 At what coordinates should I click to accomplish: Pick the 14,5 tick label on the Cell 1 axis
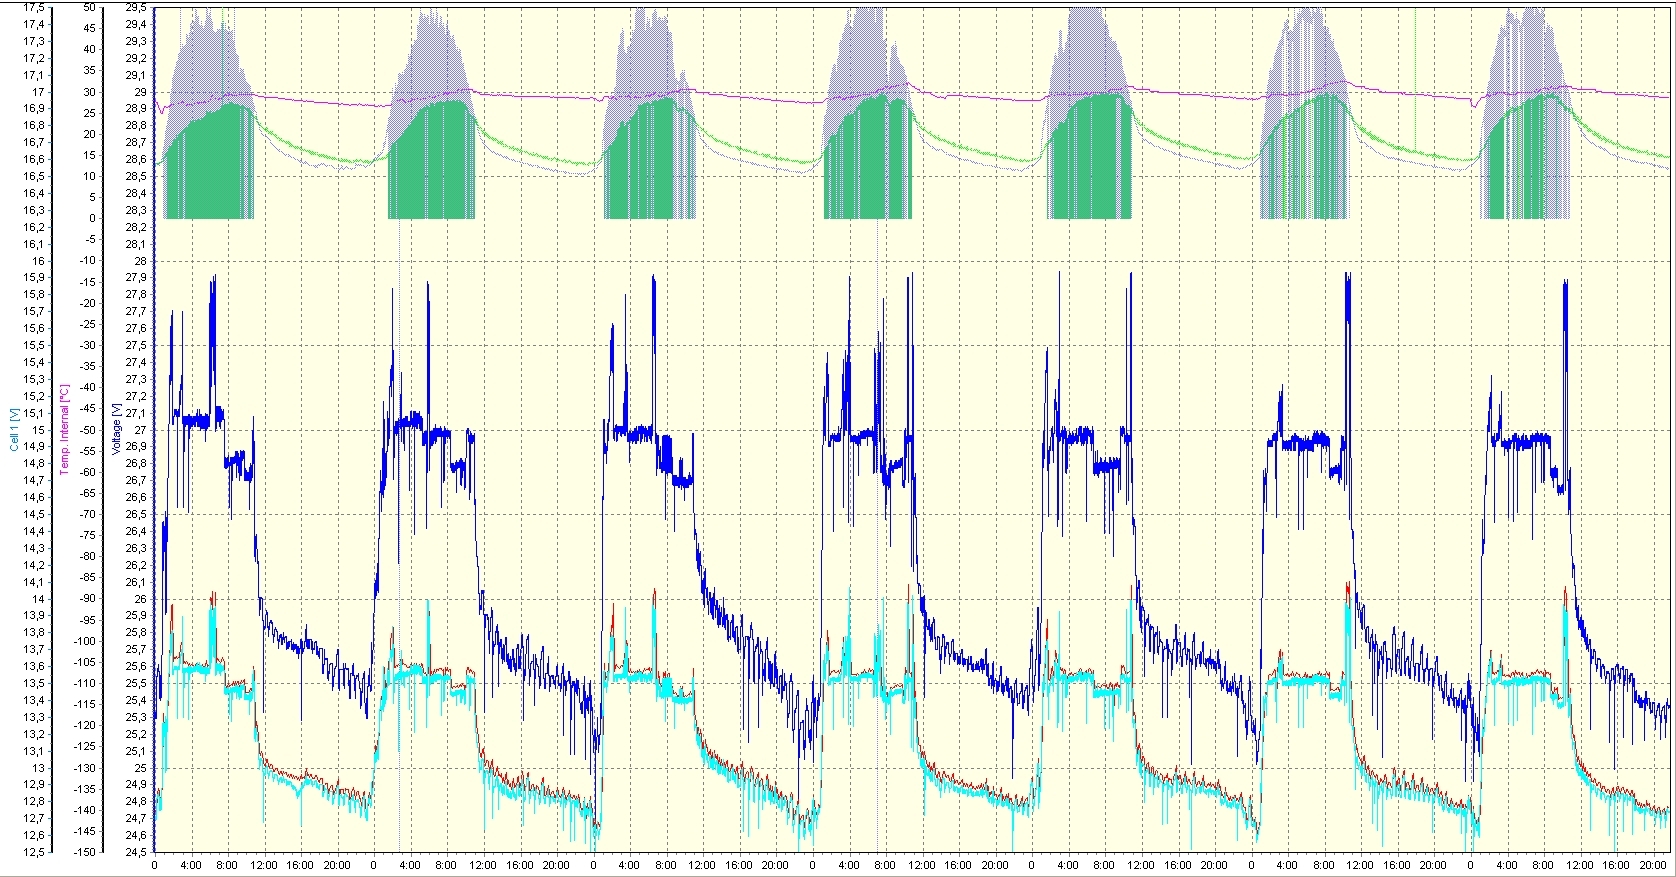pos(34,514)
